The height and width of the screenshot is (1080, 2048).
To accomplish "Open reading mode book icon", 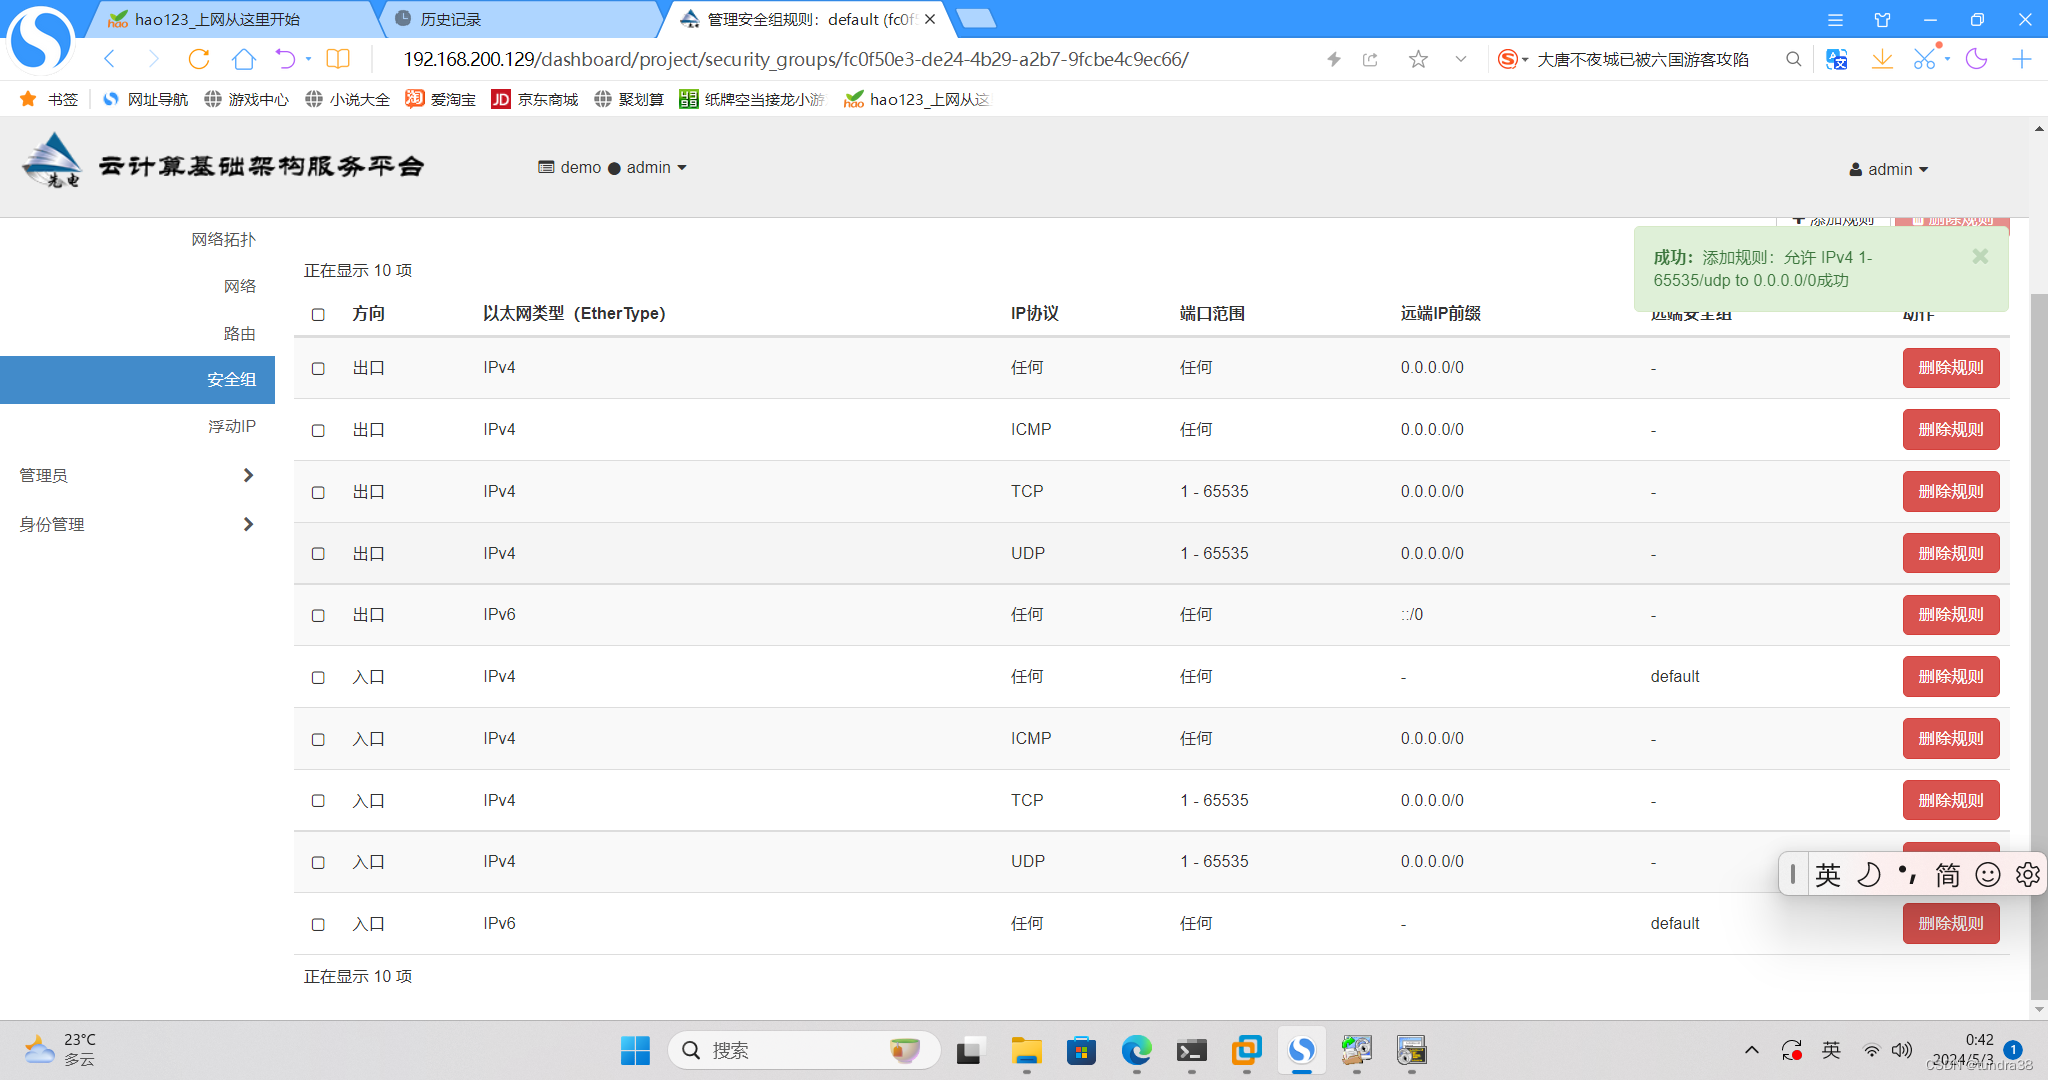I will tap(338, 59).
